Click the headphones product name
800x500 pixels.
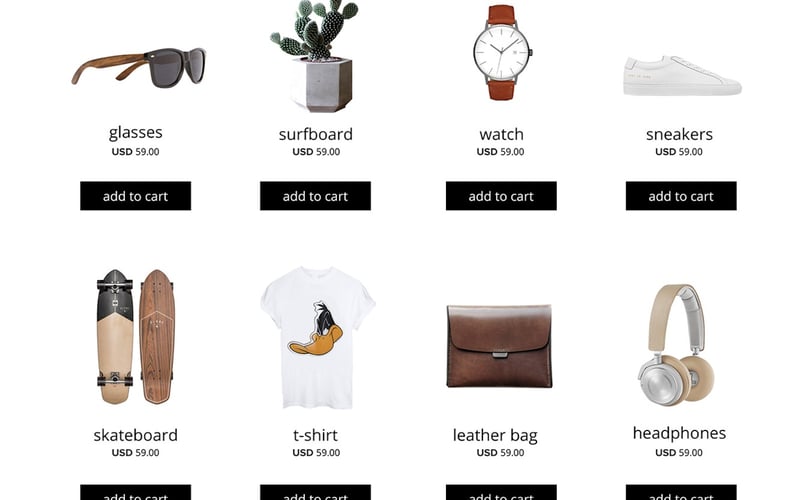point(679,433)
